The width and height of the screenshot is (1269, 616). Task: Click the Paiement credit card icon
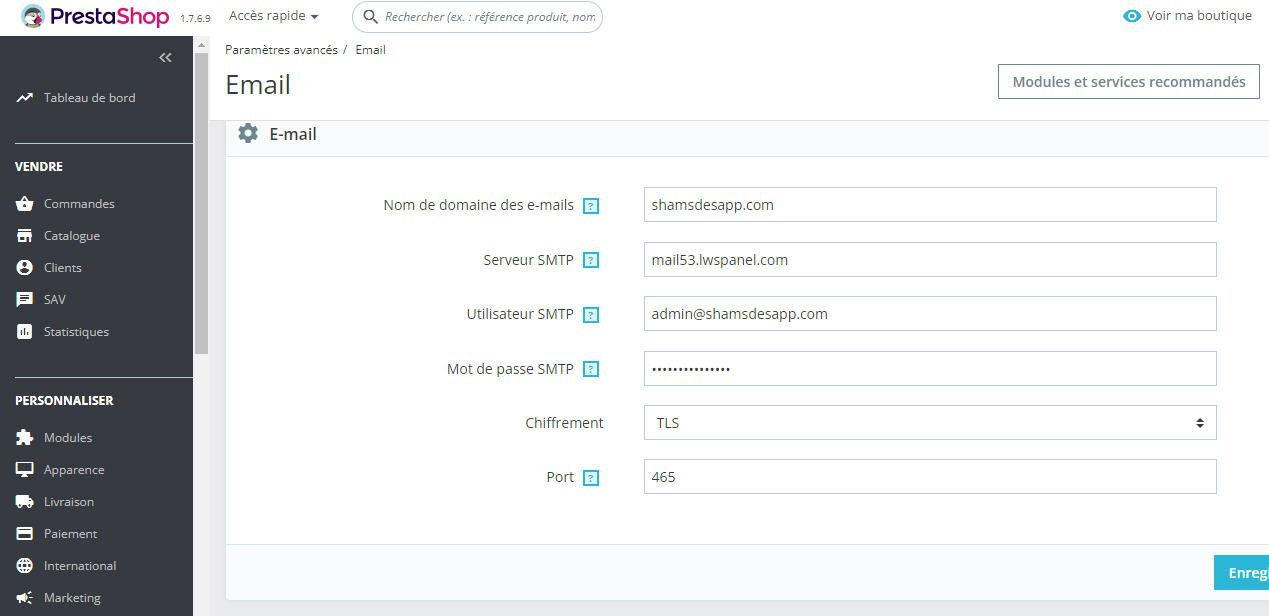click(x=25, y=534)
